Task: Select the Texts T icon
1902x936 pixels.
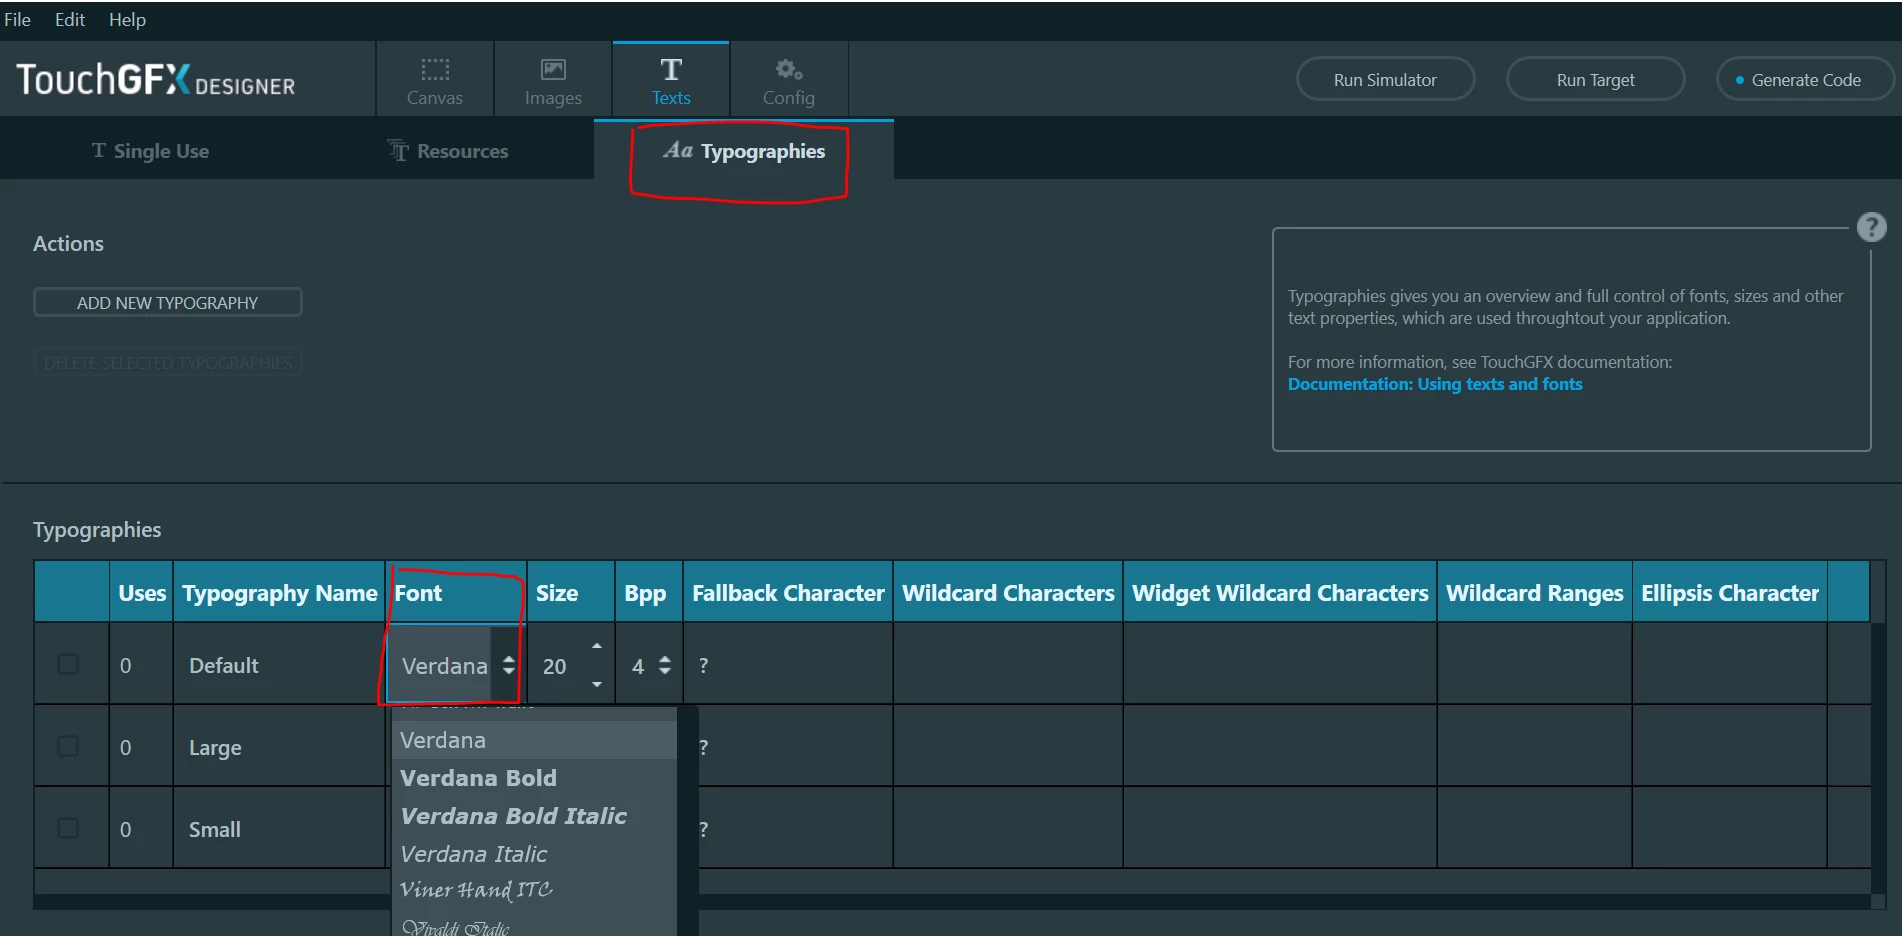Action: [x=671, y=69]
